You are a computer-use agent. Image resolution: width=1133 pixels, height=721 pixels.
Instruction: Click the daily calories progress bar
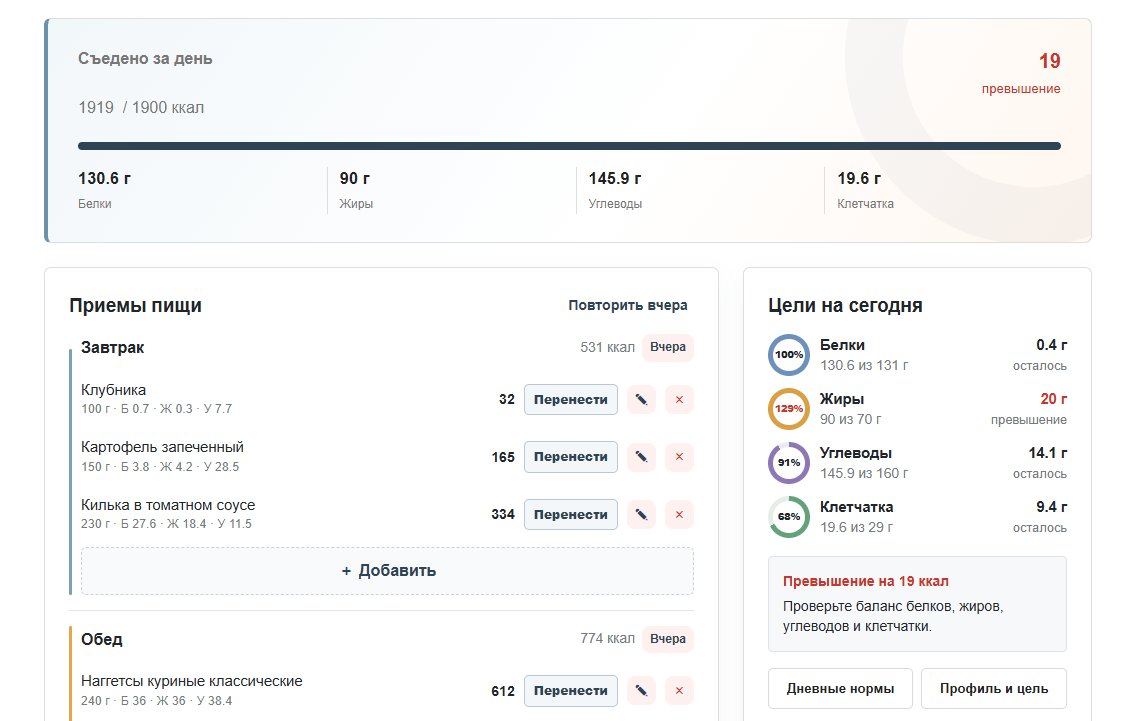(569, 146)
